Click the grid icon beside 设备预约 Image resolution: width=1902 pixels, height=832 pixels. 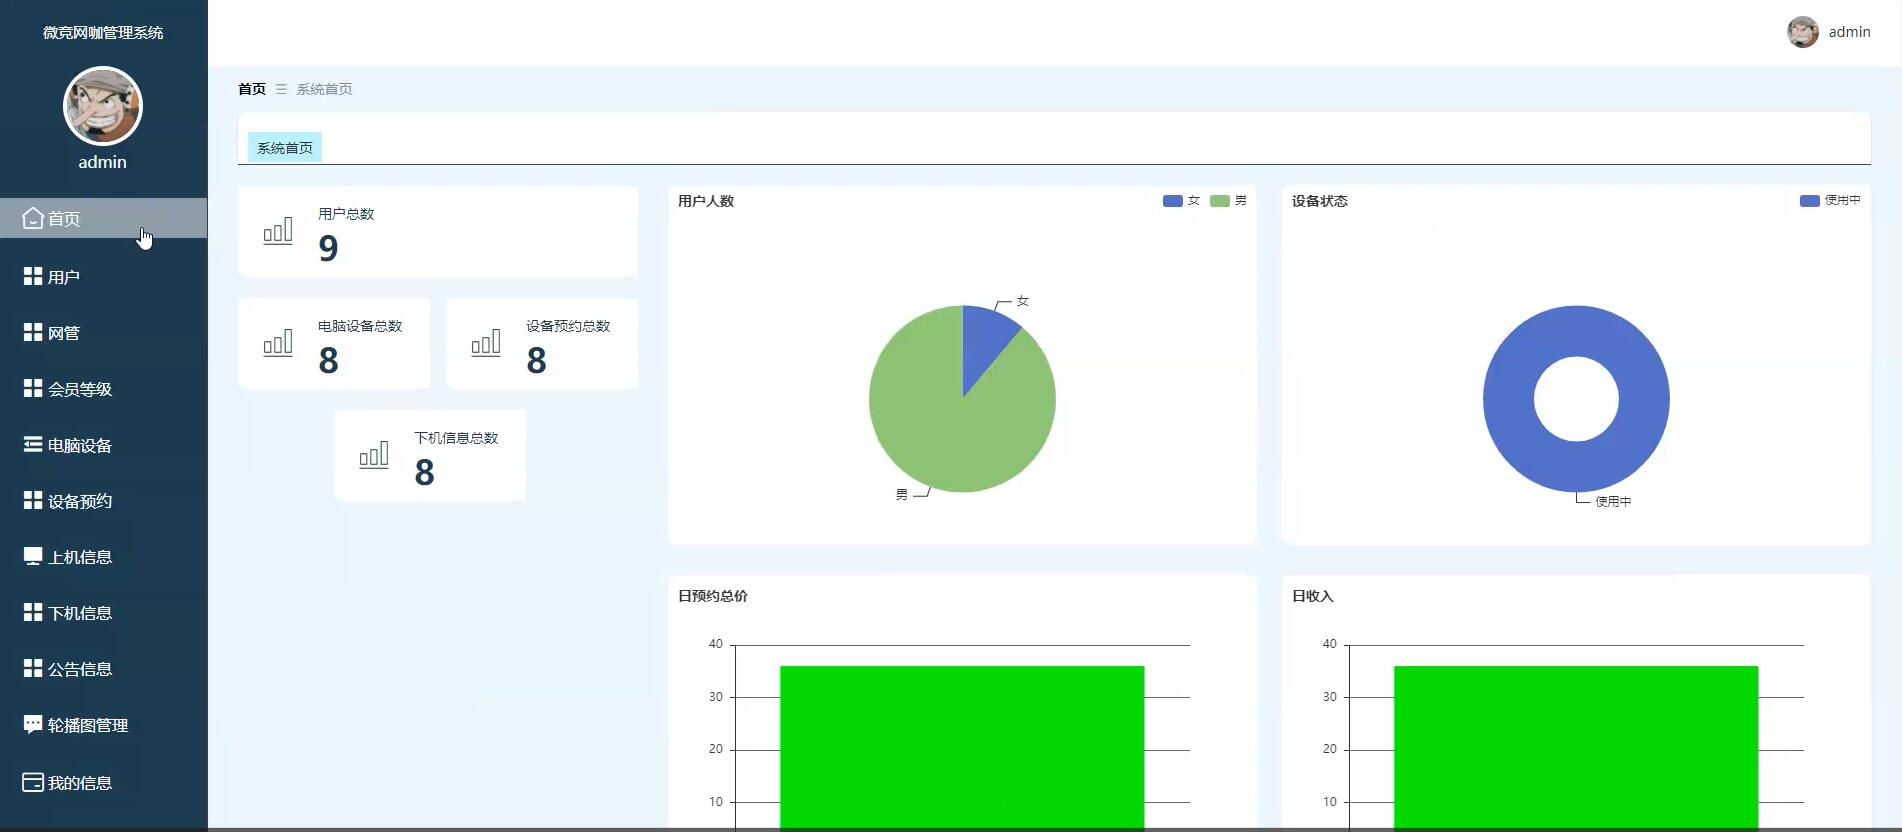pos(33,500)
